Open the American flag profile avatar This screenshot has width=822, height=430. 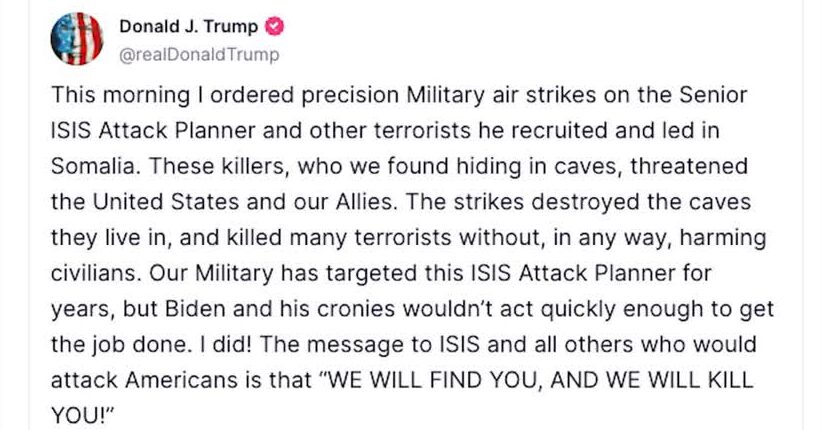pyautogui.click(x=77, y=39)
